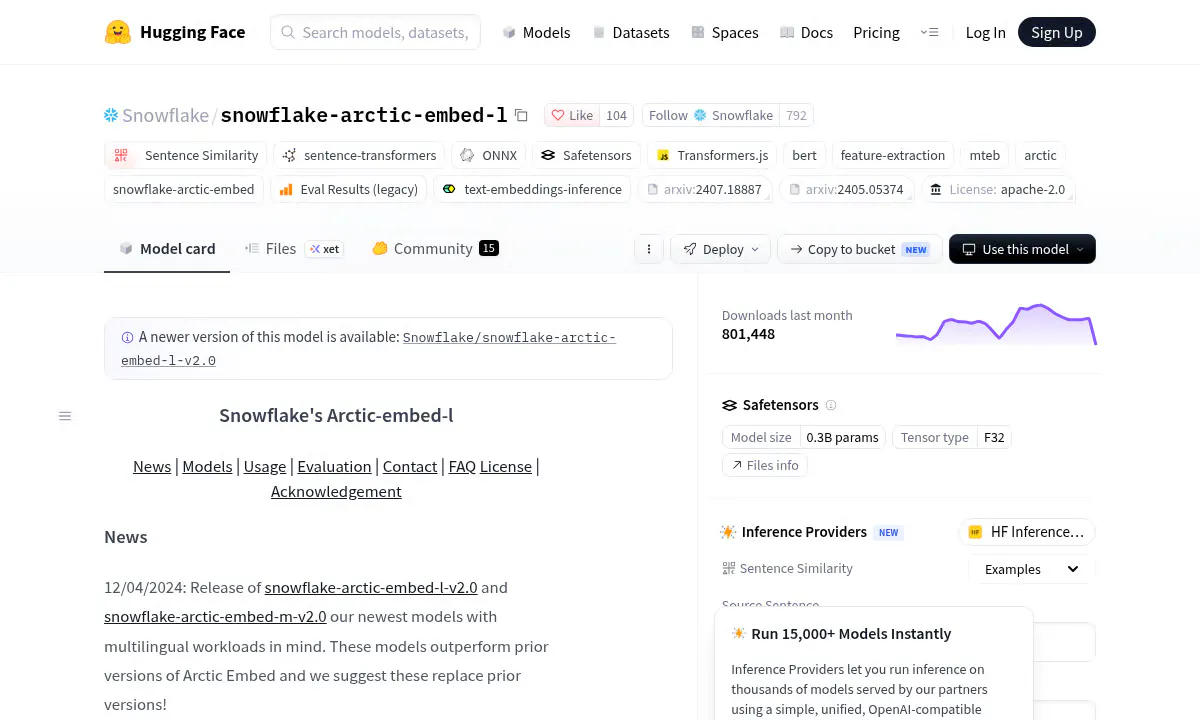Click the 801,448 downloads count

(748, 334)
